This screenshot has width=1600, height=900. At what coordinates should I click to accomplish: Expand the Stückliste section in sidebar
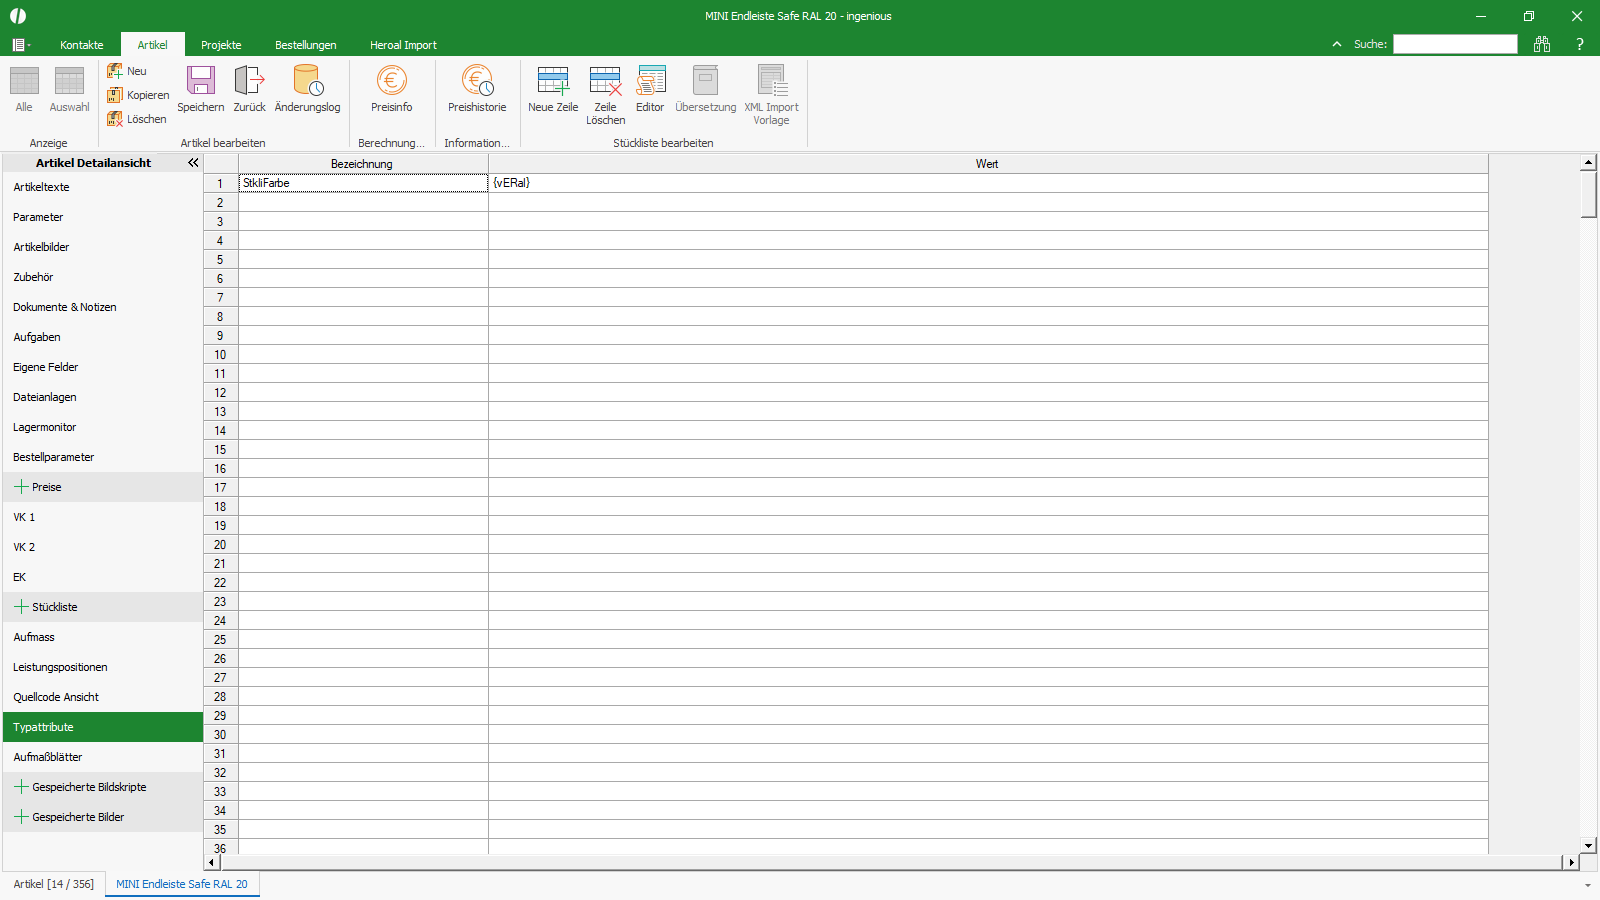pyautogui.click(x=21, y=607)
